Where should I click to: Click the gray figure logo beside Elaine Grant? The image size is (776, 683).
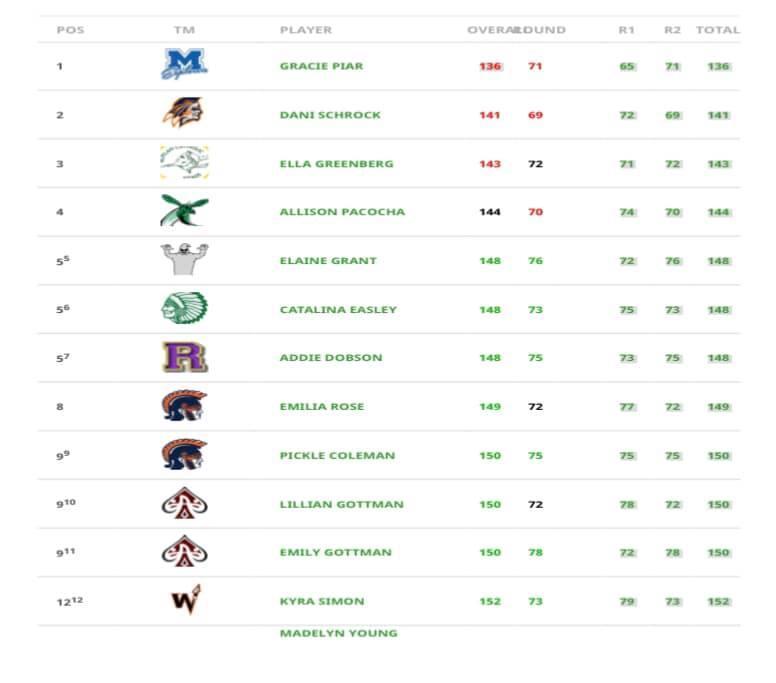coord(184,260)
